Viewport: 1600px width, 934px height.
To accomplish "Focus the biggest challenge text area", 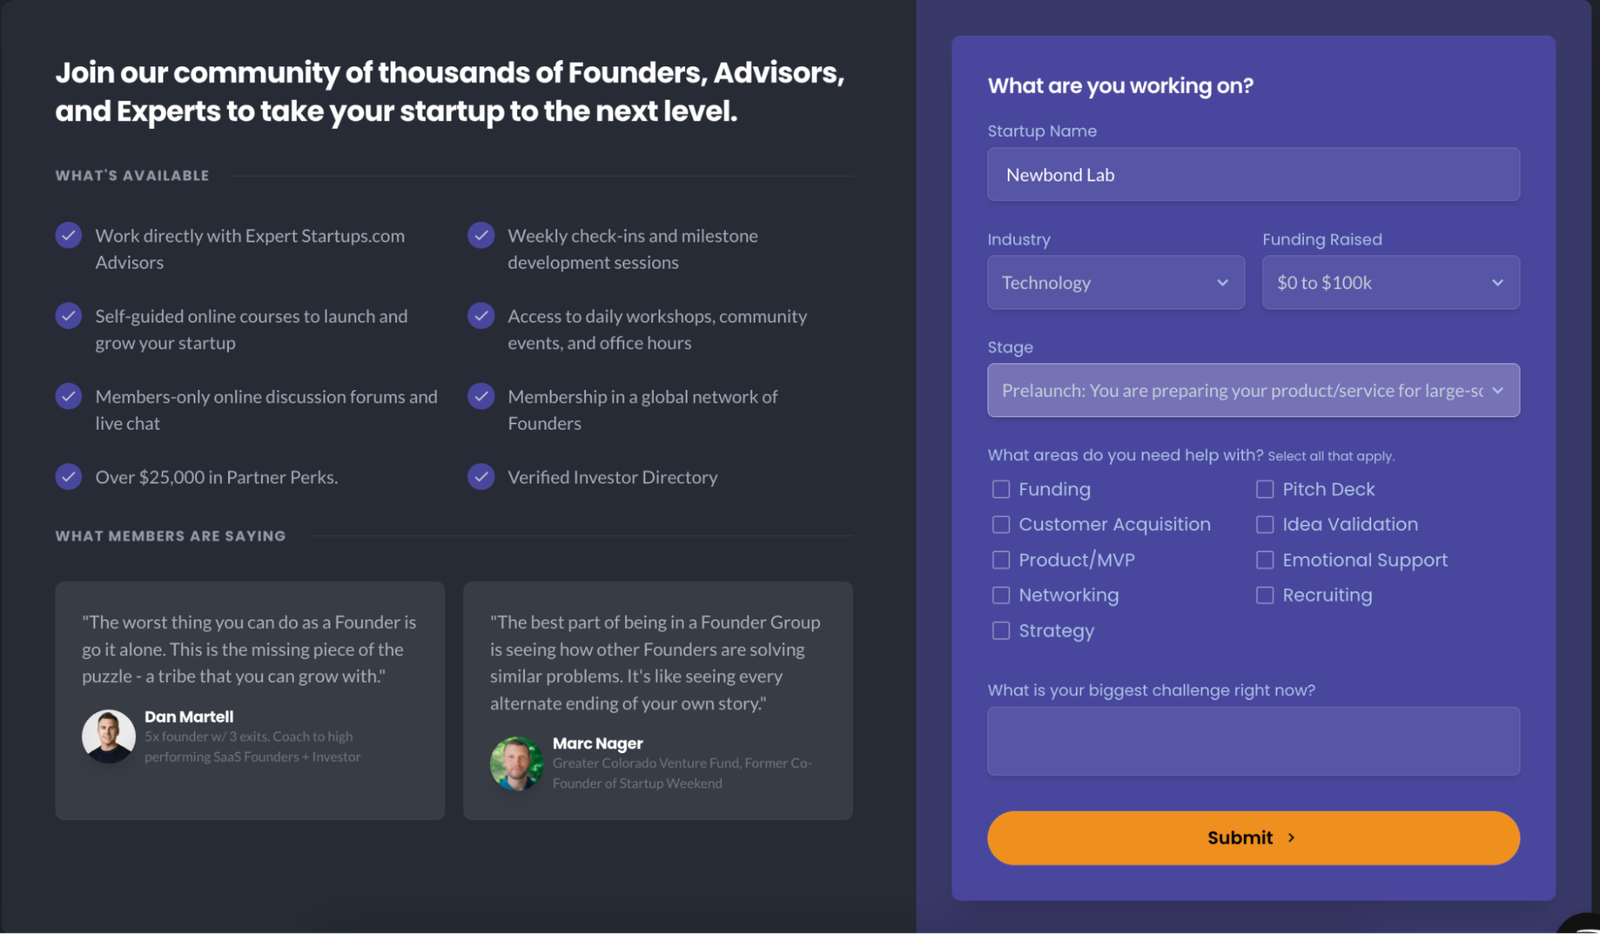I will pos(1253,741).
